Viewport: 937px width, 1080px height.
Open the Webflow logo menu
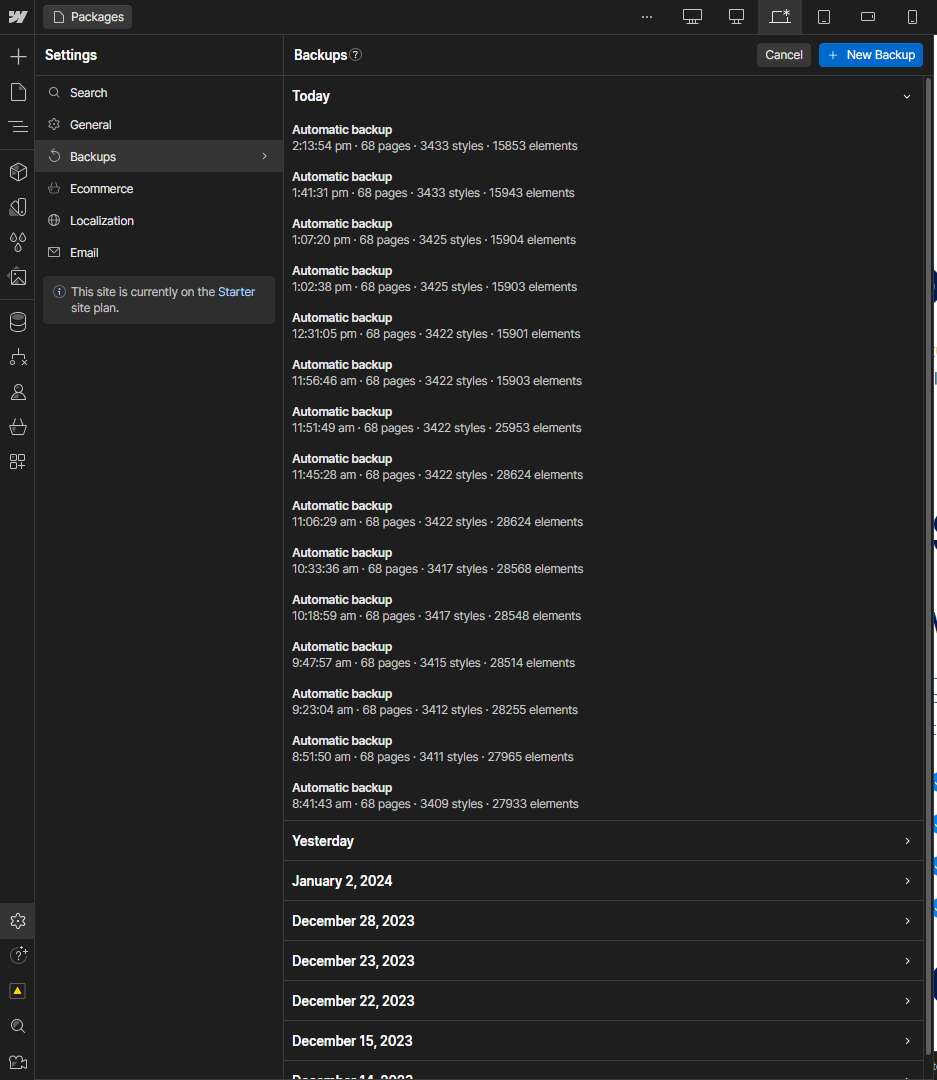pos(18,17)
